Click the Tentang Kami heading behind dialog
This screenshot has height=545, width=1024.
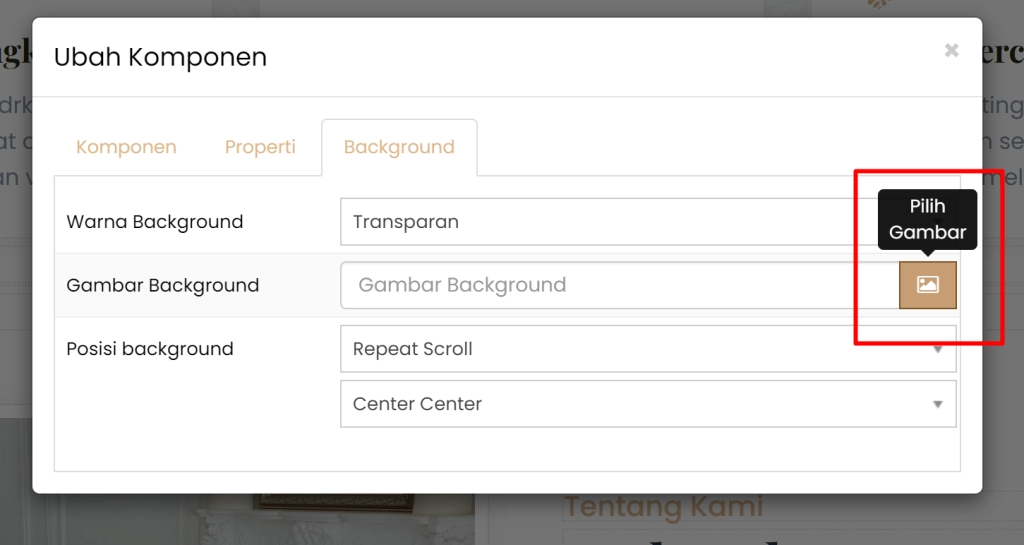tap(663, 507)
